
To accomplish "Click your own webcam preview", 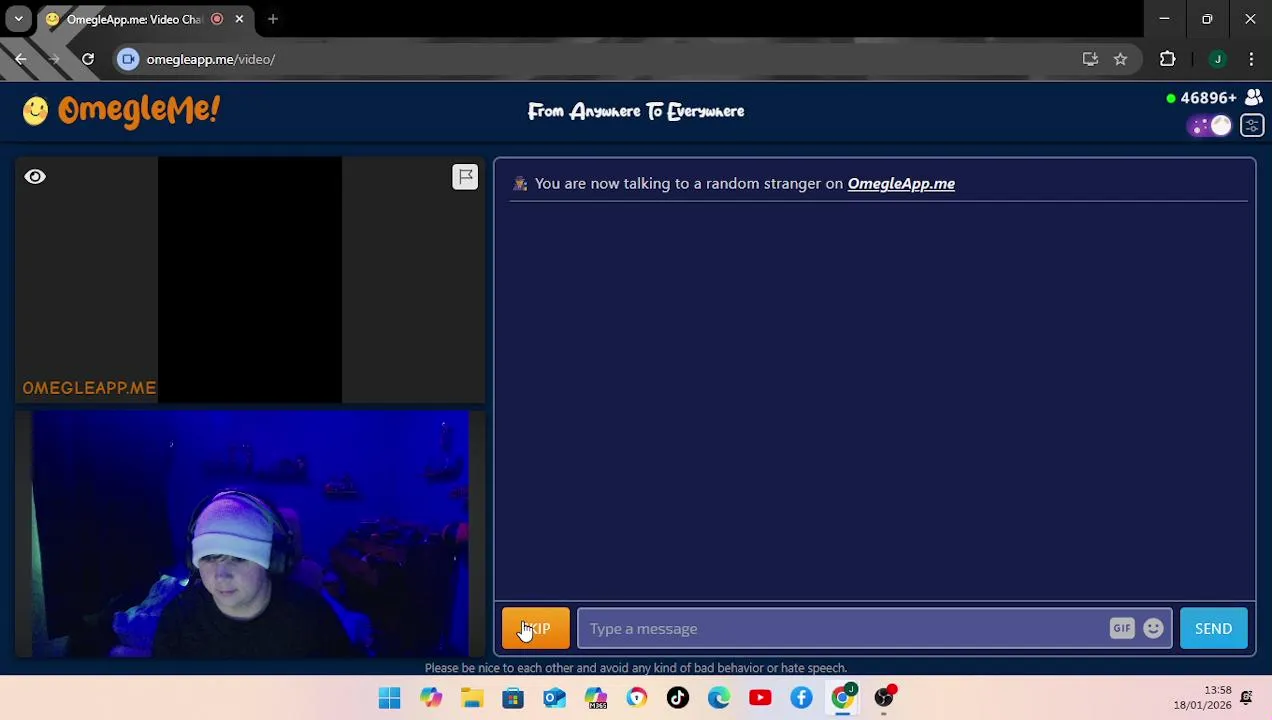I will coord(250,533).
